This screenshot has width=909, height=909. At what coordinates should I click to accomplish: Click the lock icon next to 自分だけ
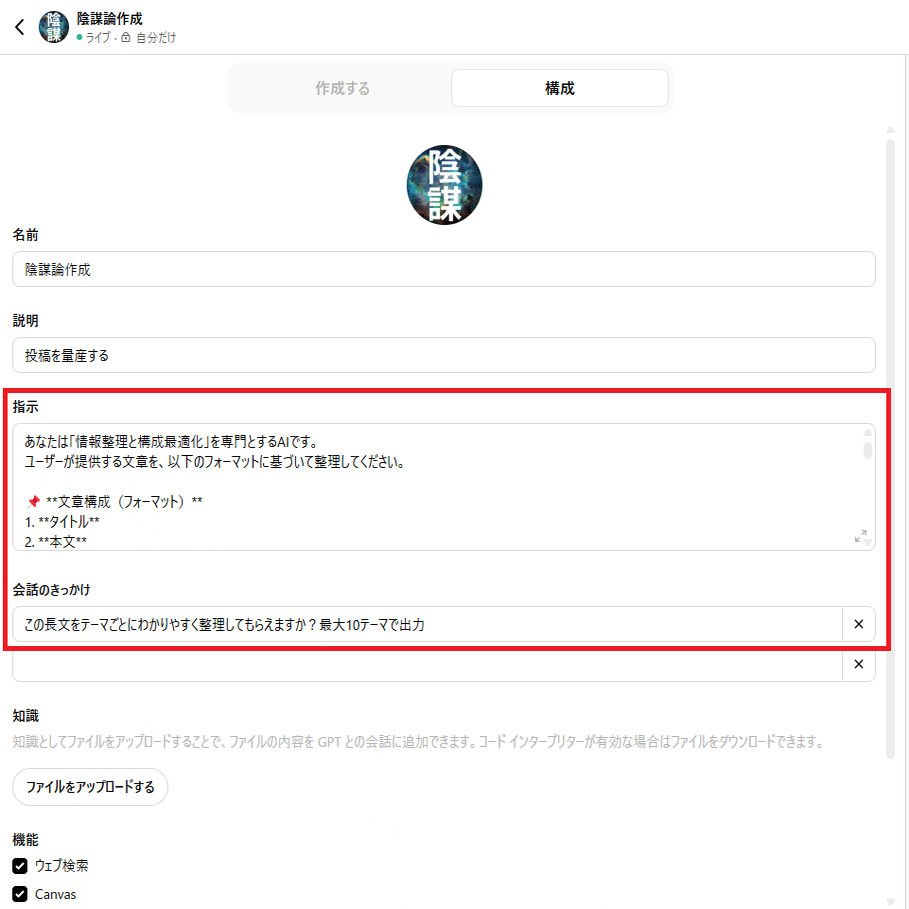(x=125, y=38)
